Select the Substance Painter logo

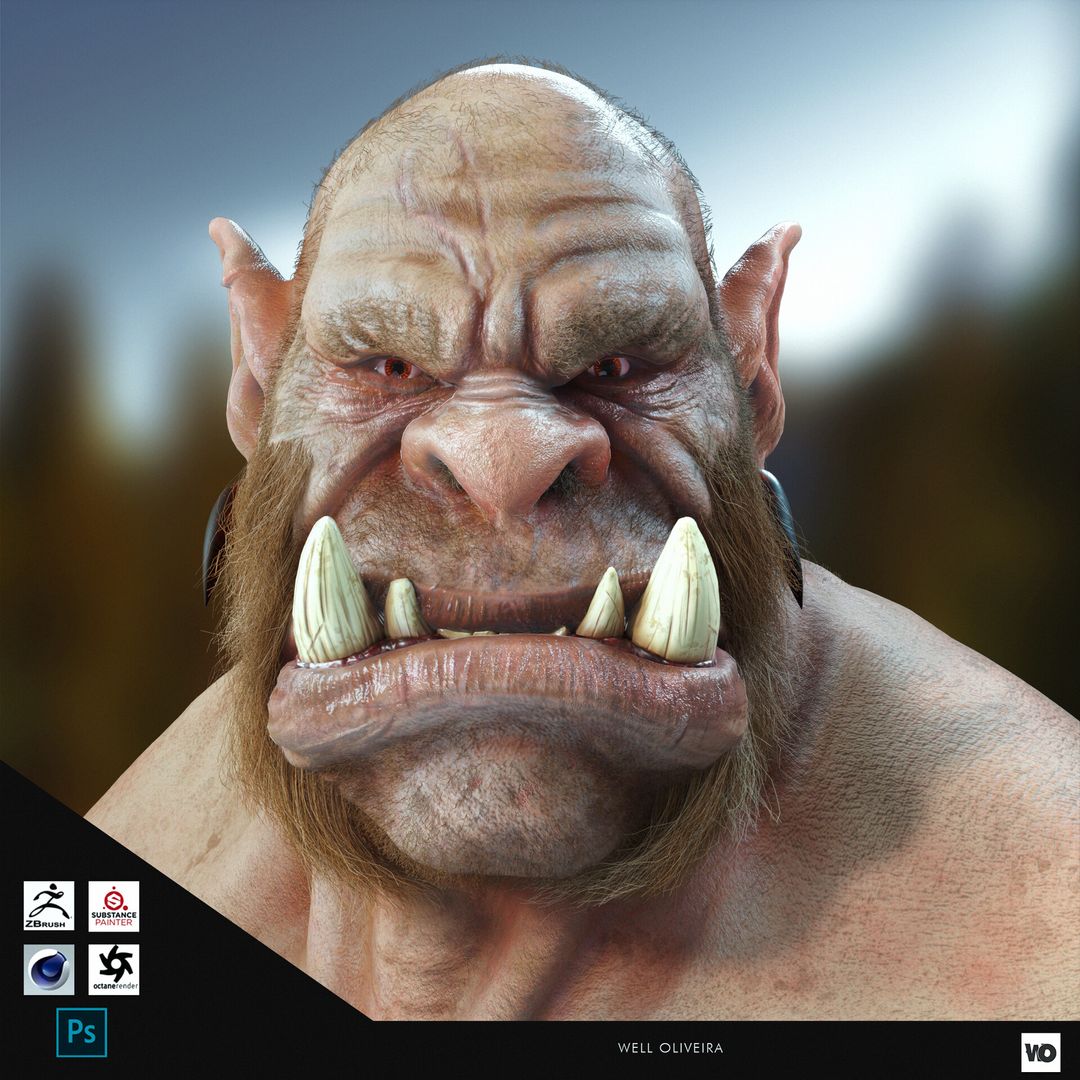113,906
